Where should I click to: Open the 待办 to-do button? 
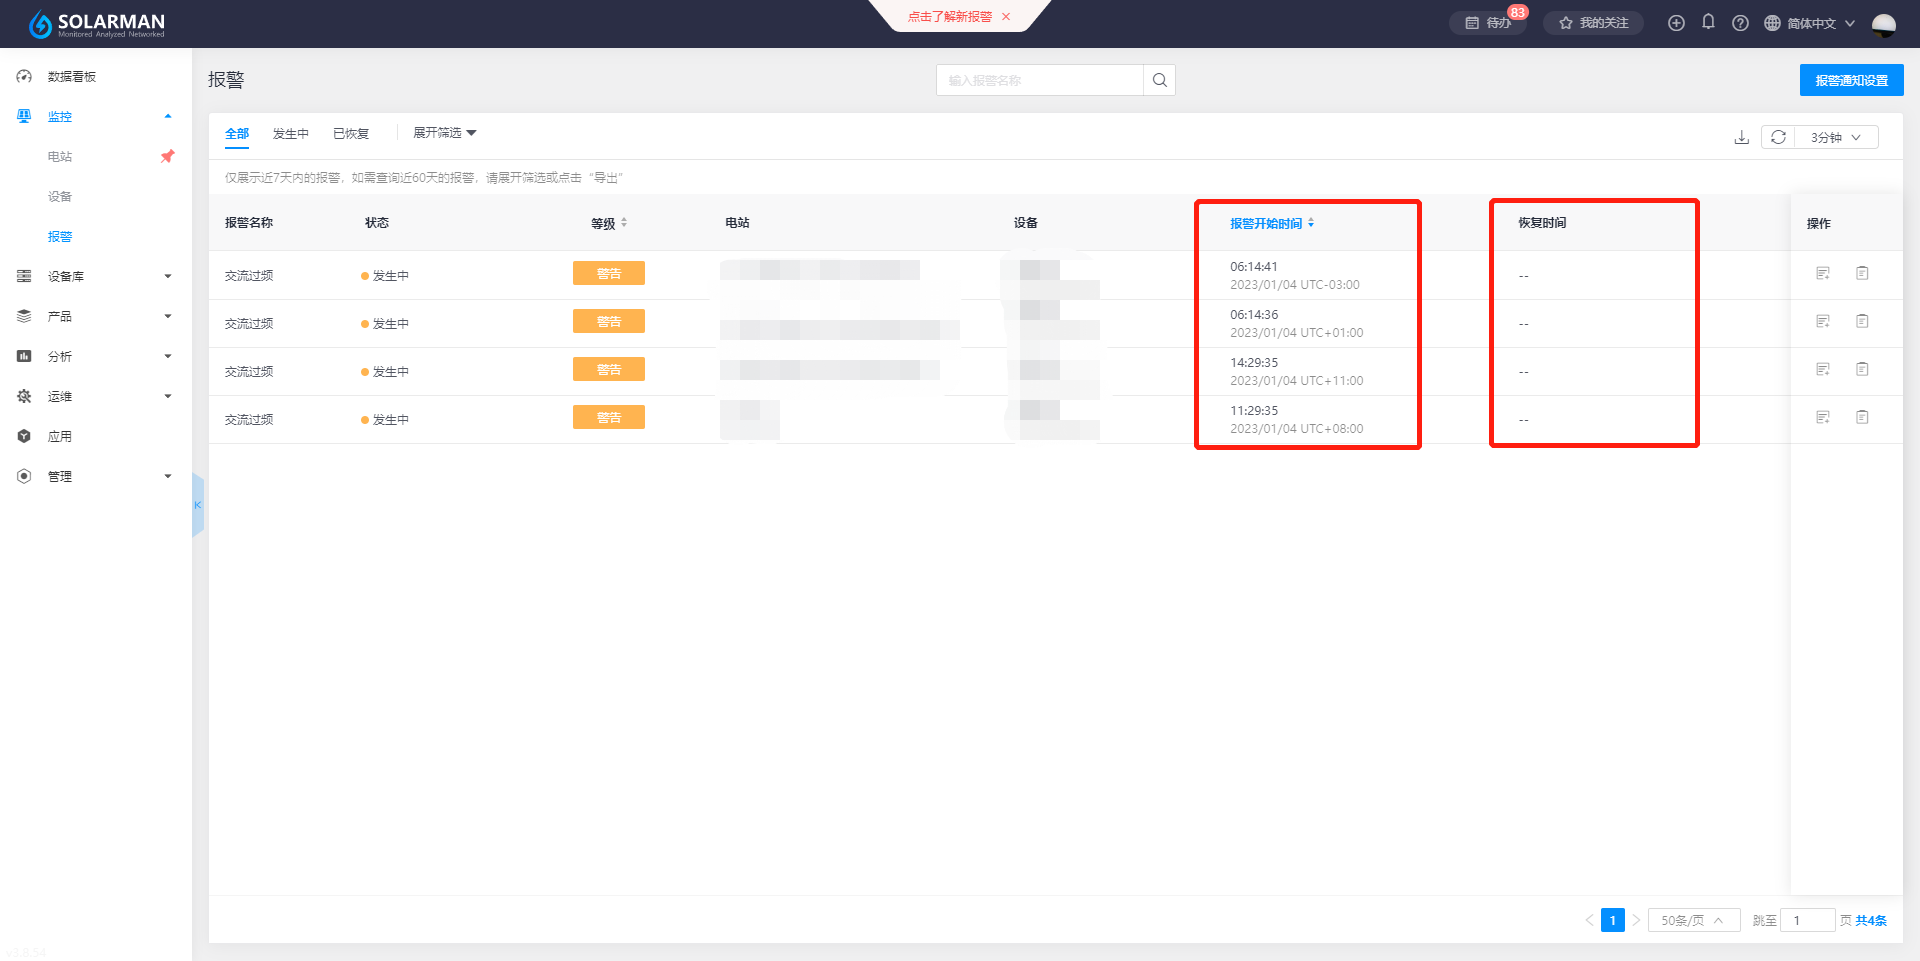[1487, 23]
